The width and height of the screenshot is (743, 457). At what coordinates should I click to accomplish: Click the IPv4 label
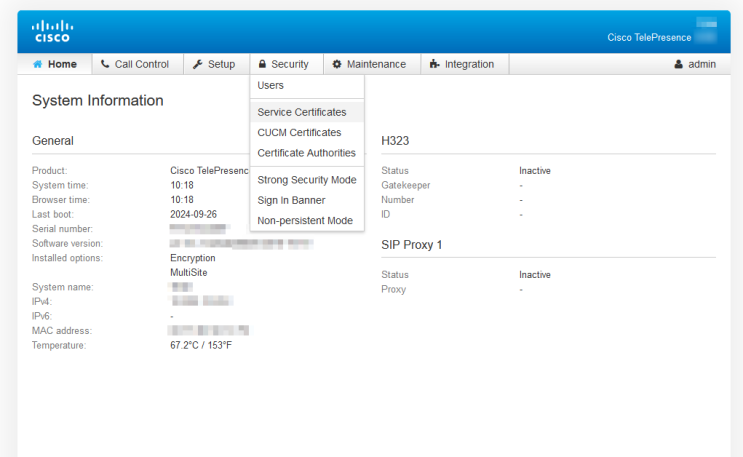[x=42, y=302]
